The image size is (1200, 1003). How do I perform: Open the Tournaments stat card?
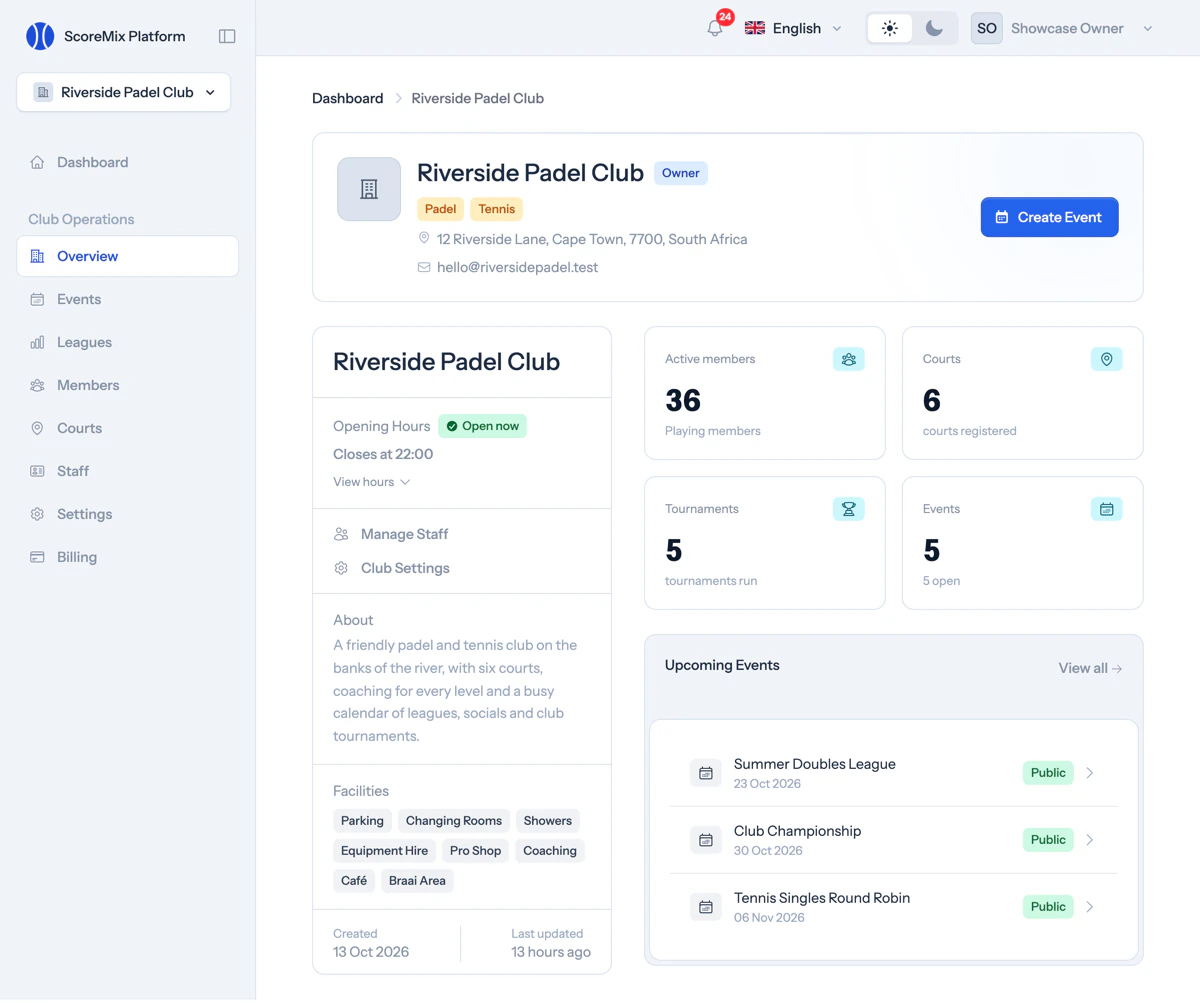[765, 543]
